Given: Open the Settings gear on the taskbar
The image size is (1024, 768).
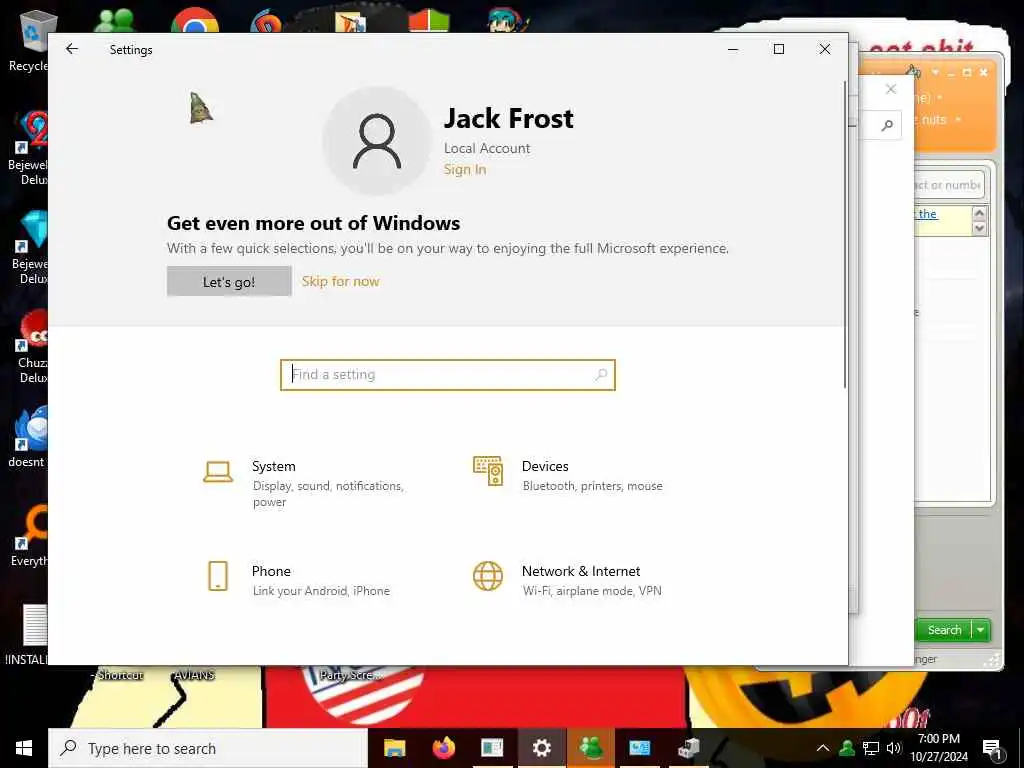Looking at the screenshot, I should [541, 748].
